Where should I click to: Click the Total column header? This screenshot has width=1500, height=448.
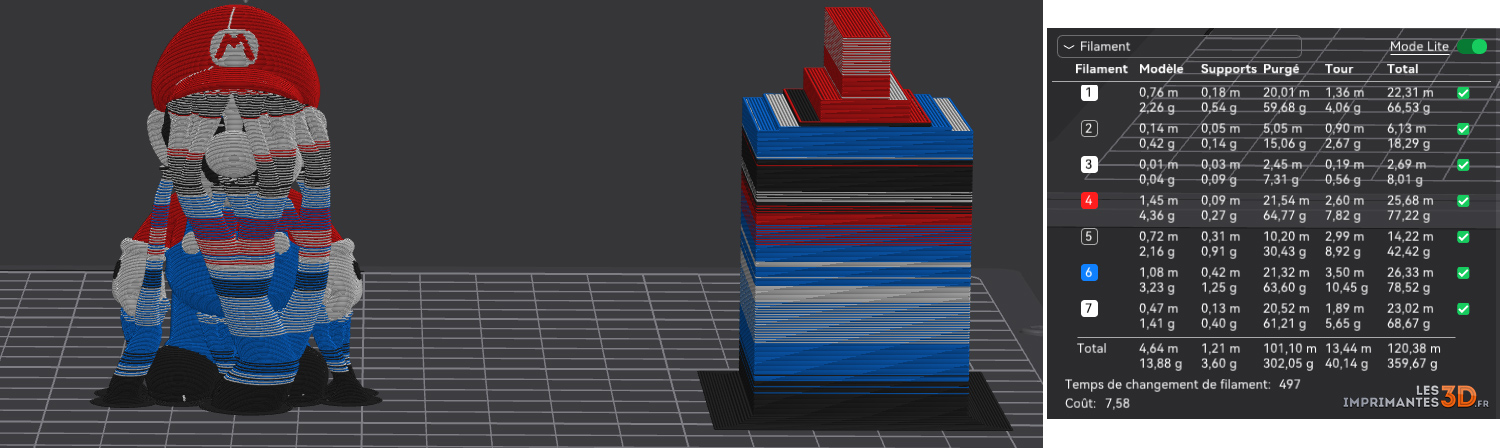[x=1402, y=69]
